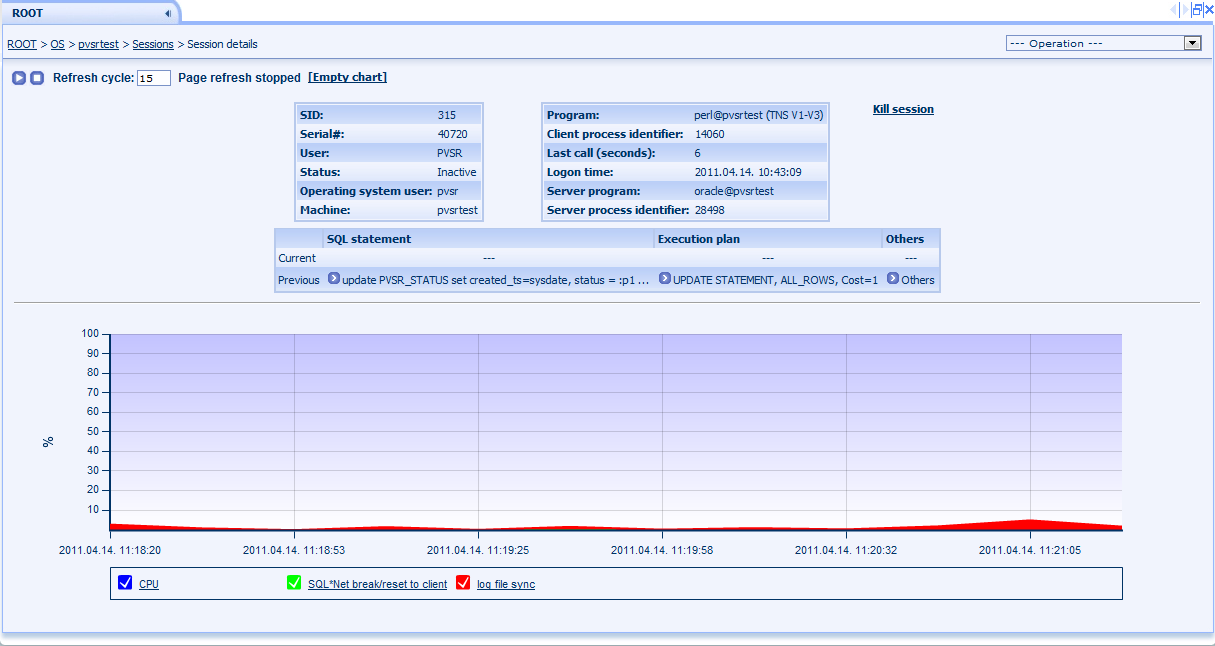The image size is (1215, 646).
Task: Click the Empty chart link
Action: pyautogui.click(x=347, y=77)
